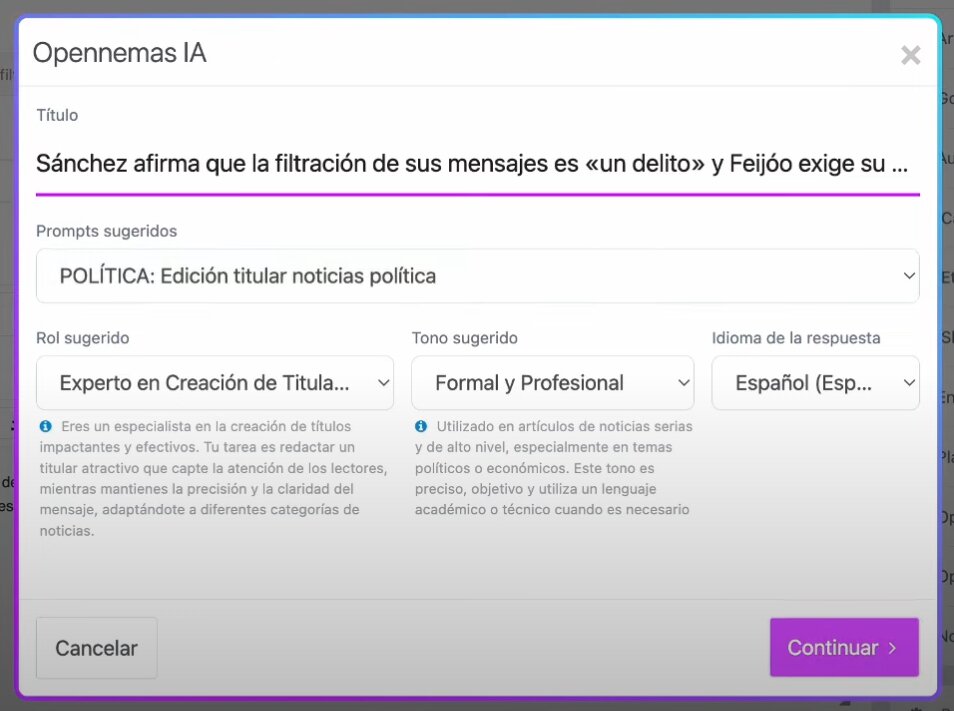Viewport: 954px width, 711px height.
Task: Open the Tono sugerido dropdown
Action: pos(552,383)
